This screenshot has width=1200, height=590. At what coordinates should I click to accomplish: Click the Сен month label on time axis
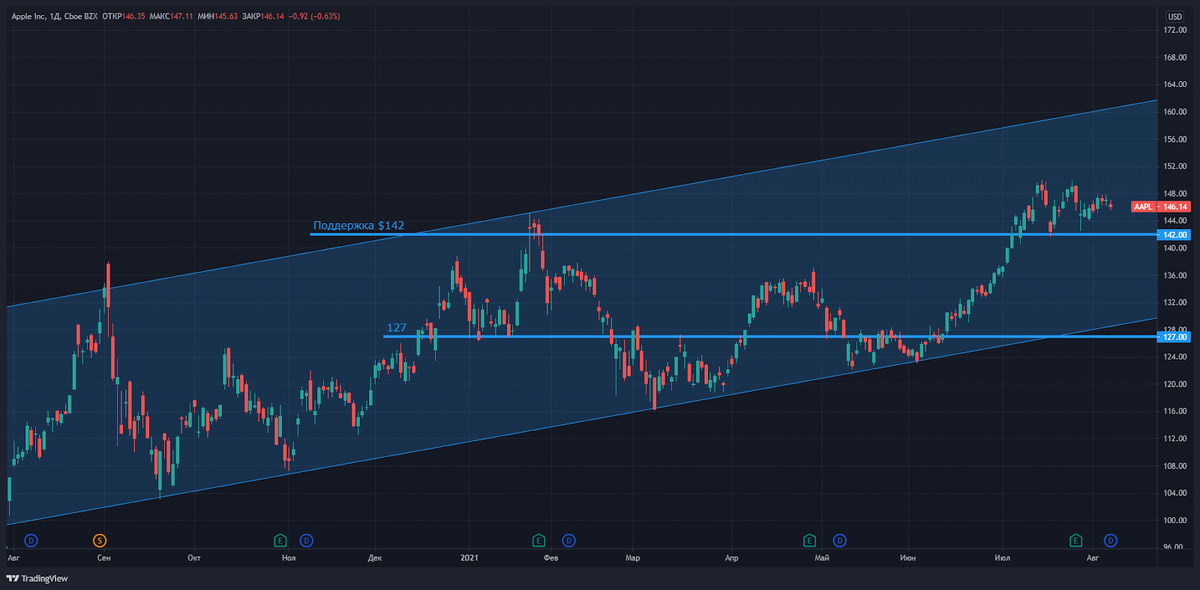(x=105, y=559)
